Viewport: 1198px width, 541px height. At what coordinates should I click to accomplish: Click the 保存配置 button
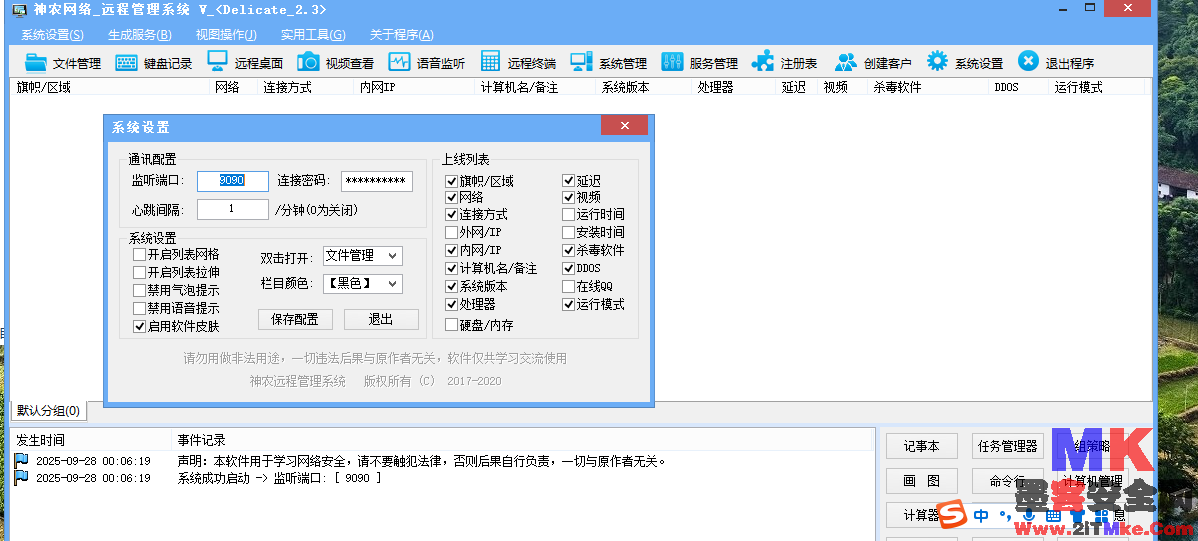(295, 319)
